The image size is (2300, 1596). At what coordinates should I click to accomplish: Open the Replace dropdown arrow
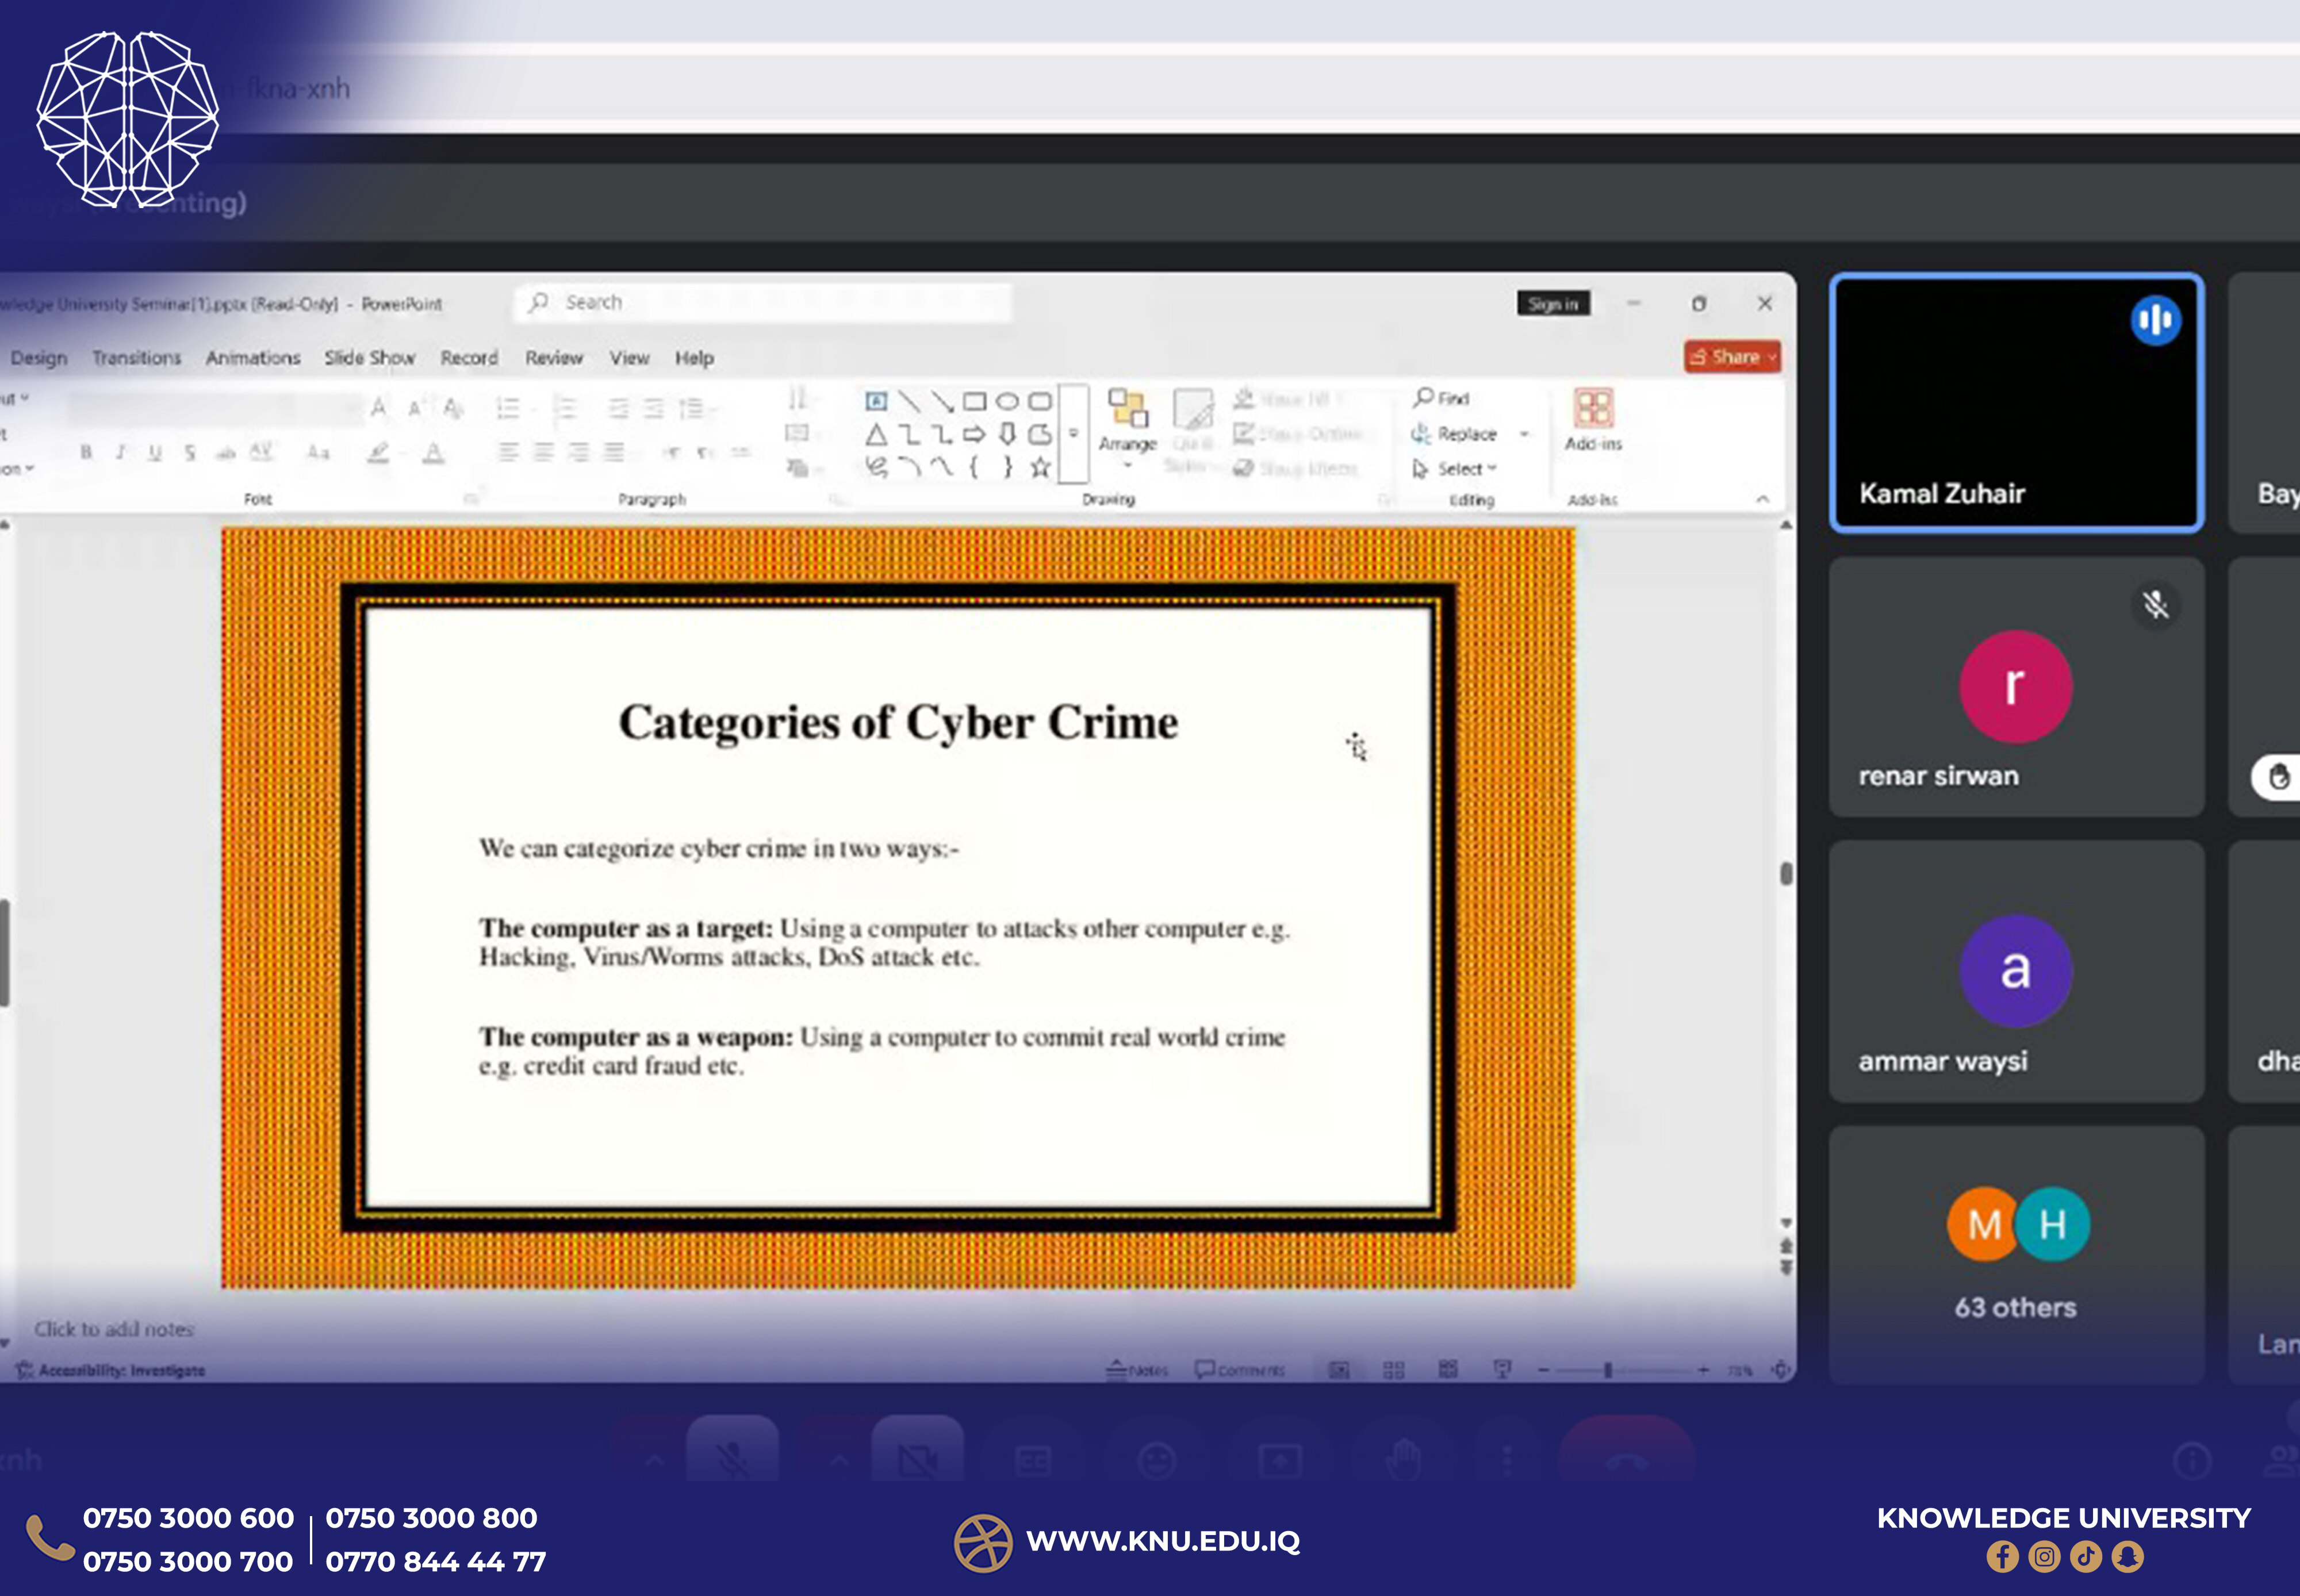tap(1524, 434)
